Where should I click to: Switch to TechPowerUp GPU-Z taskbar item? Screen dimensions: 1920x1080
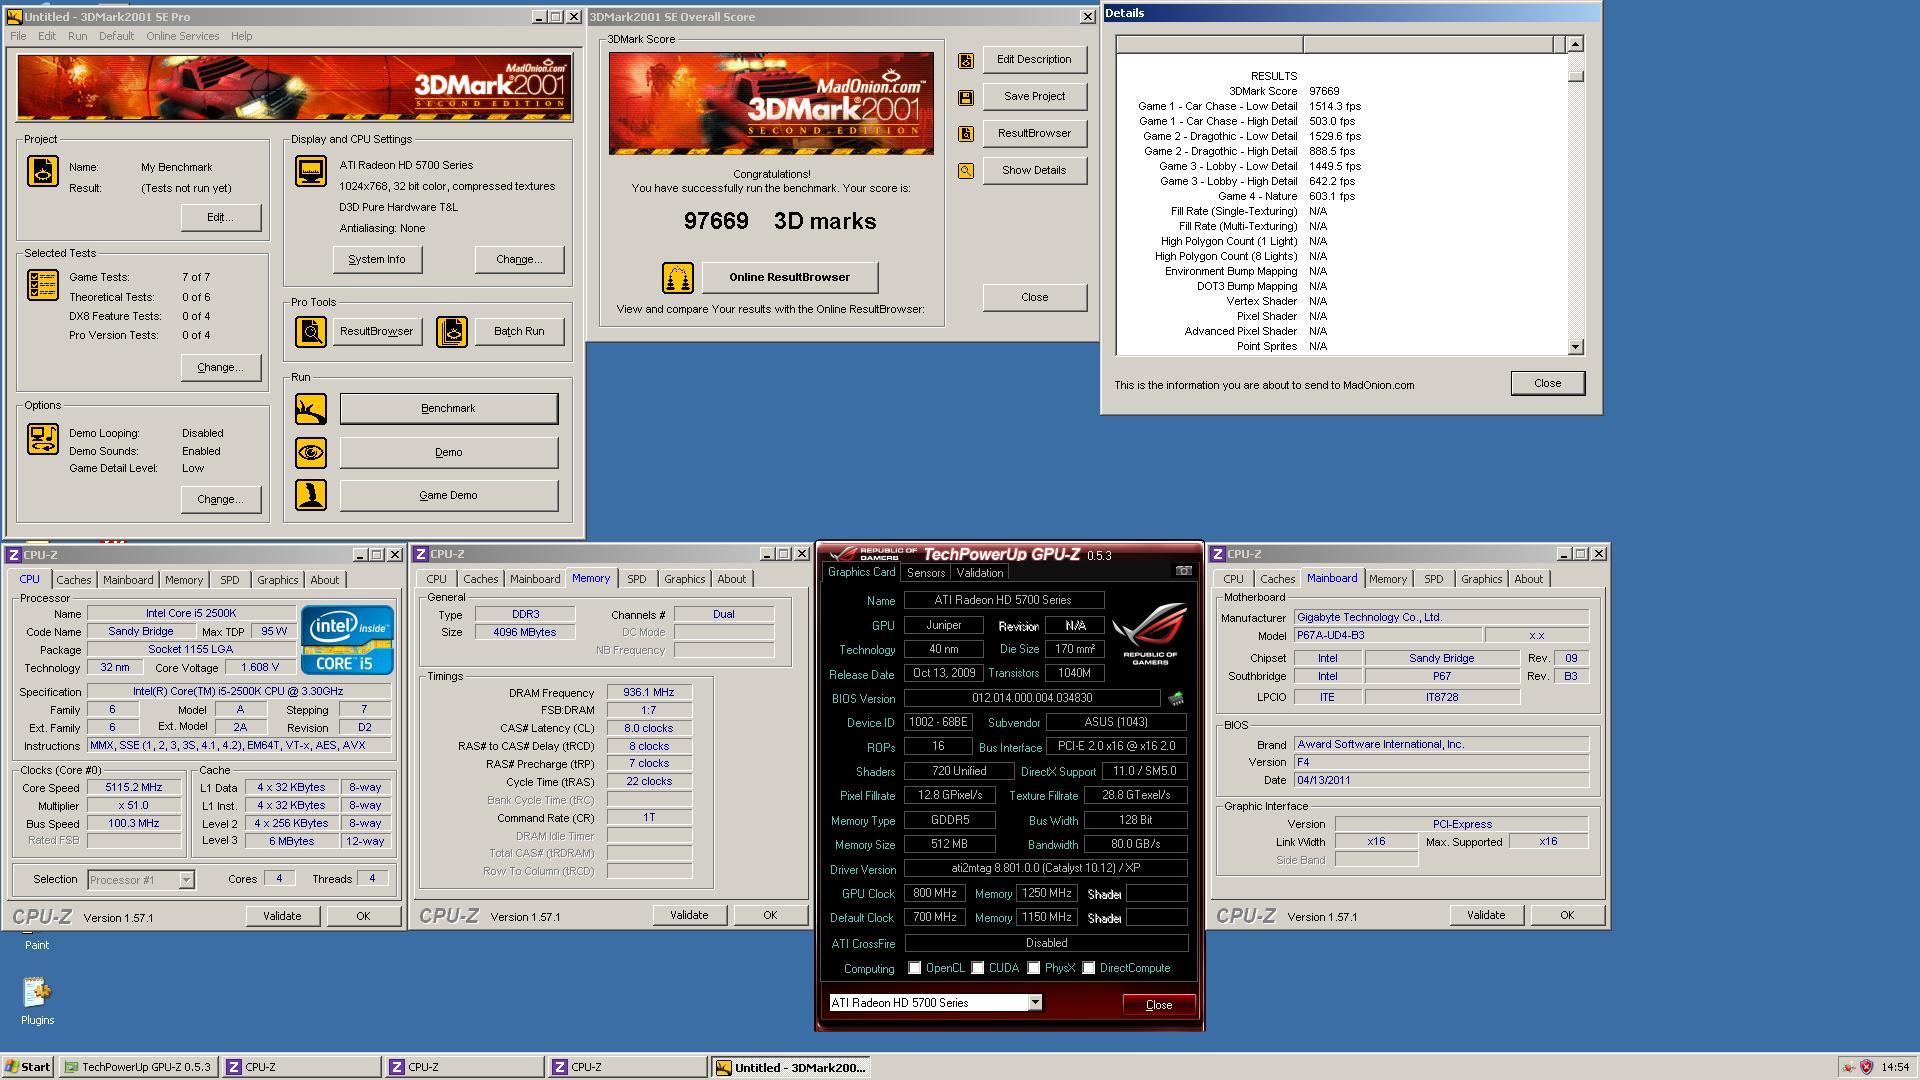(137, 1067)
